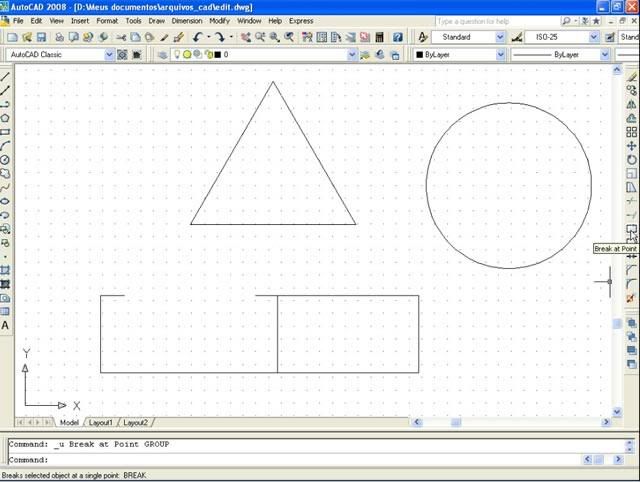Click the Move modify tool
The height and width of the screenshot is (482, 640).
(x=631, y=146)
